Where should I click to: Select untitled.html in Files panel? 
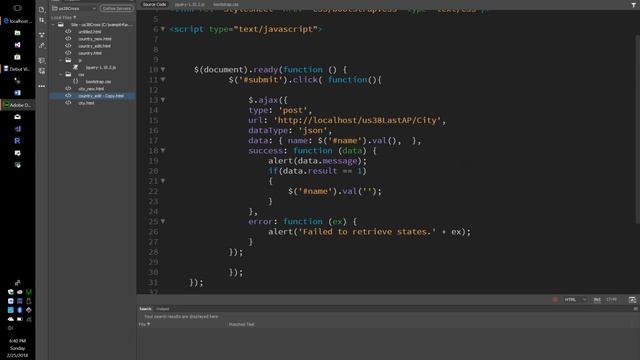[90, 31]
